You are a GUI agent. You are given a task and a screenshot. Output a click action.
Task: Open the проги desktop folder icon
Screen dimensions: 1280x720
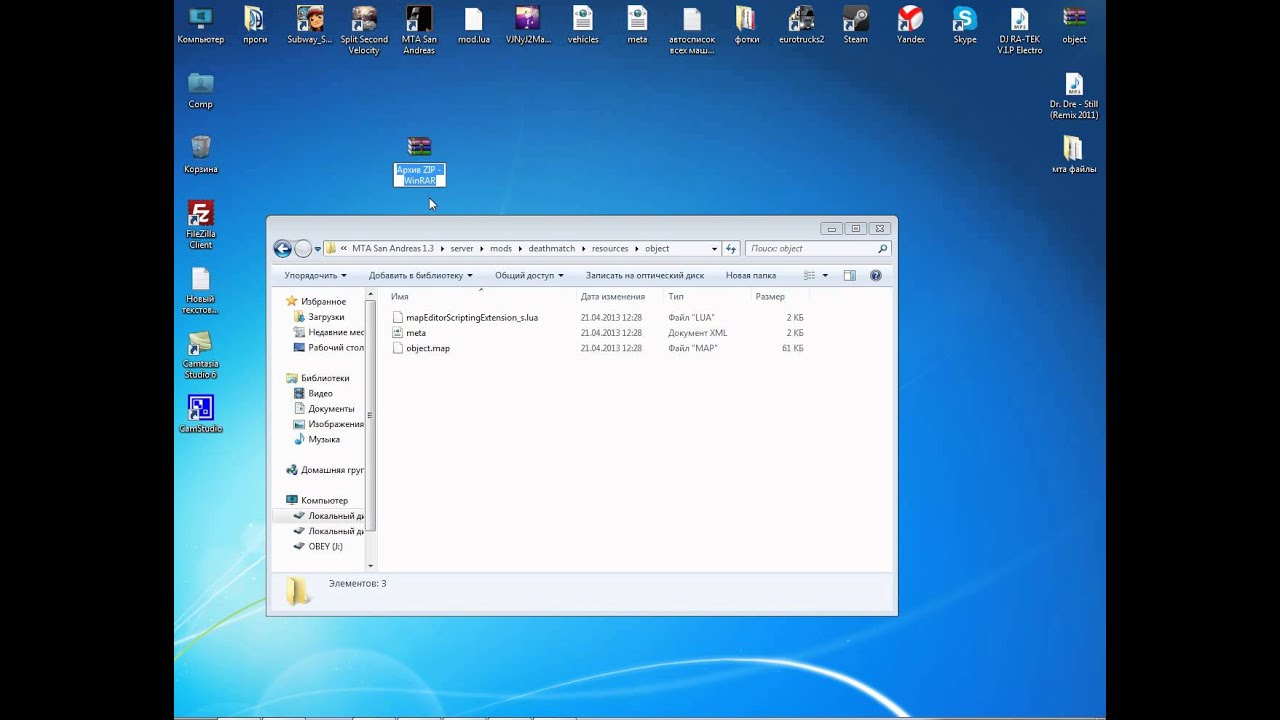pyautogui.click(x=255, y=26)
